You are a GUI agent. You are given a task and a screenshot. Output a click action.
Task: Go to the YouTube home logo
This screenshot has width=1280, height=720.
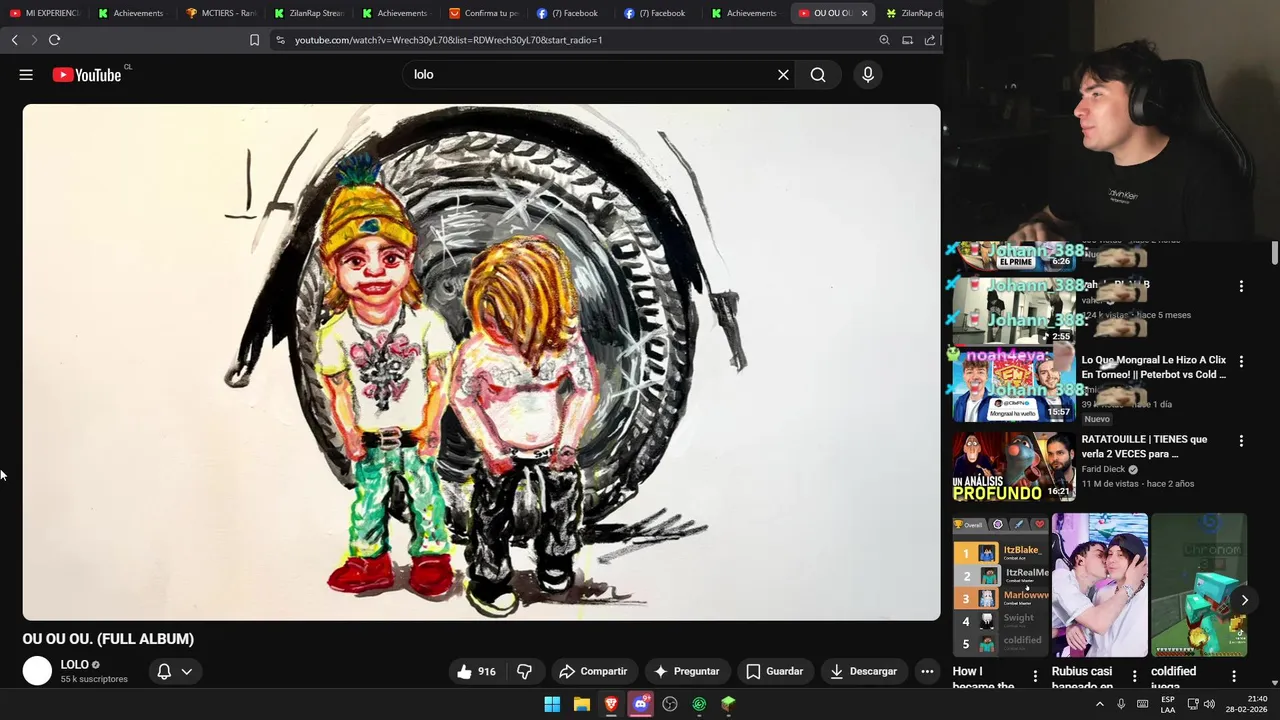87,75
